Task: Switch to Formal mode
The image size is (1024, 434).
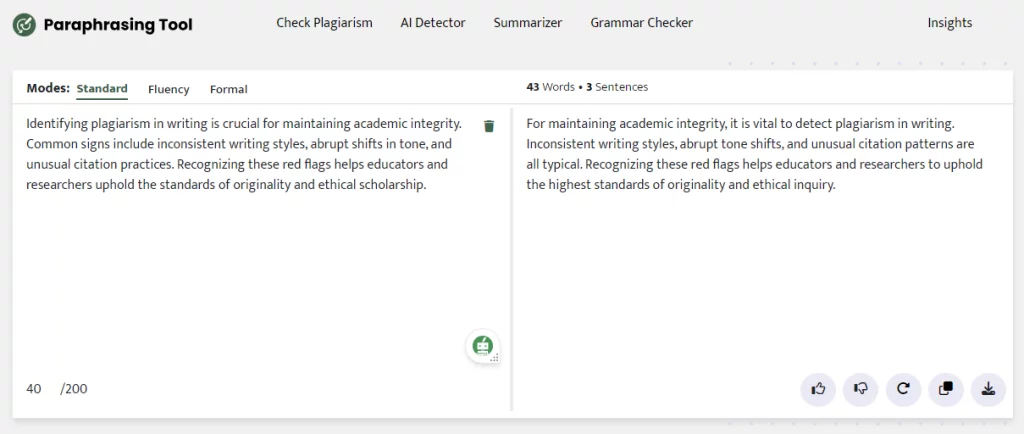Action: point(228,90)
